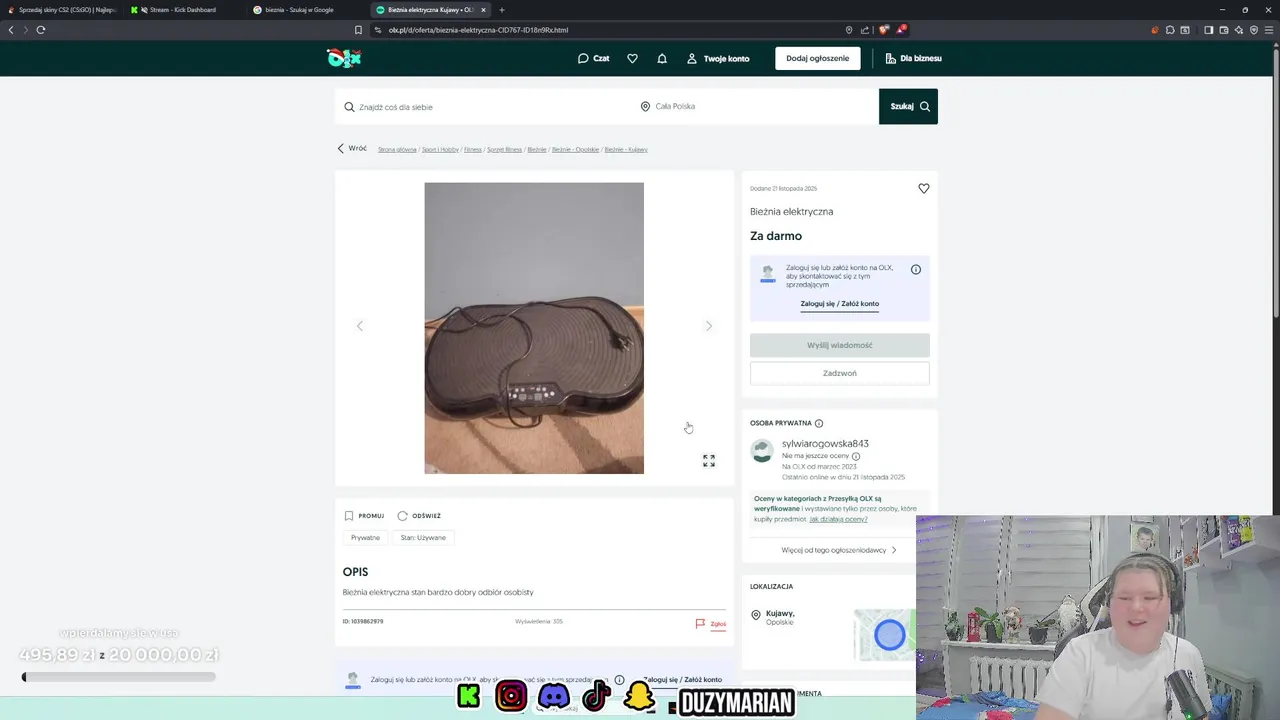Select the Prywatne tag chip
The height and width of the screenshot is (720, 1280).
(365, 538)
